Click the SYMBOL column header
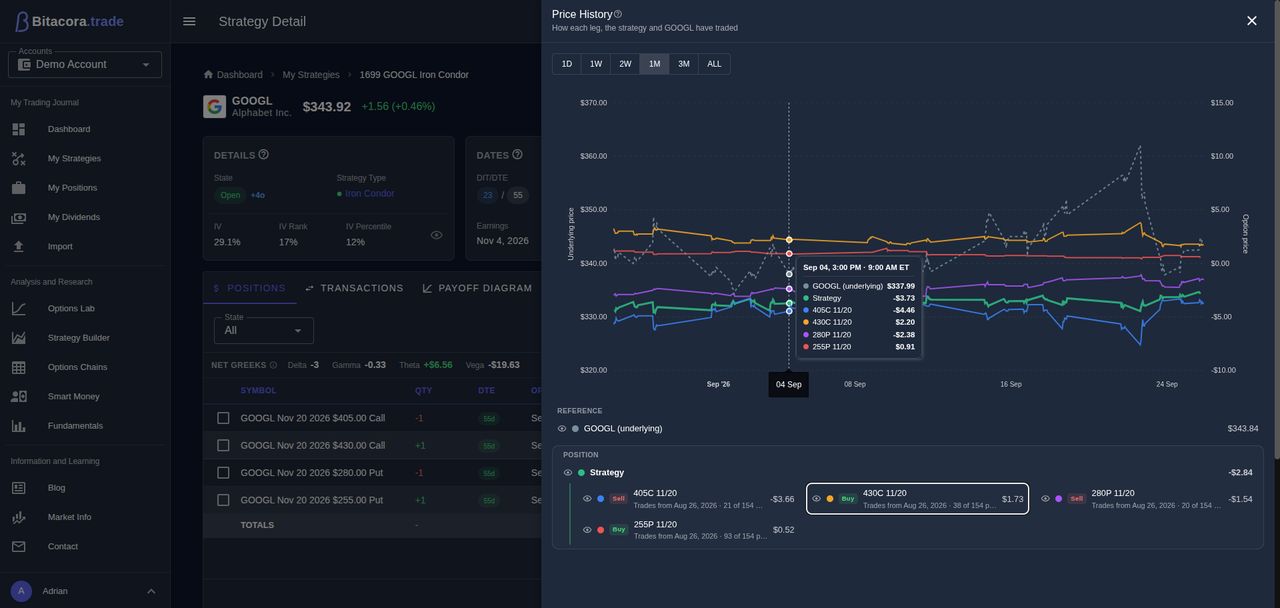Image resolution: width=1280 pixels, height=608 pixels. [x=258, y=391]
